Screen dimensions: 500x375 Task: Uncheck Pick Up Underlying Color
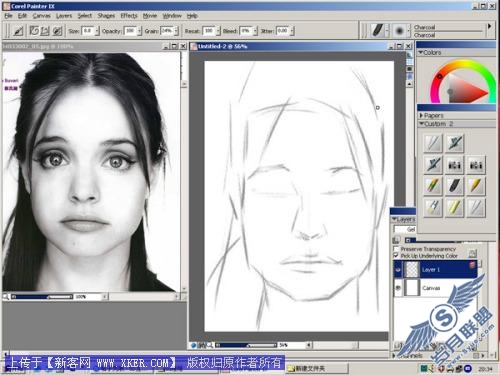(x=396, y=256)
